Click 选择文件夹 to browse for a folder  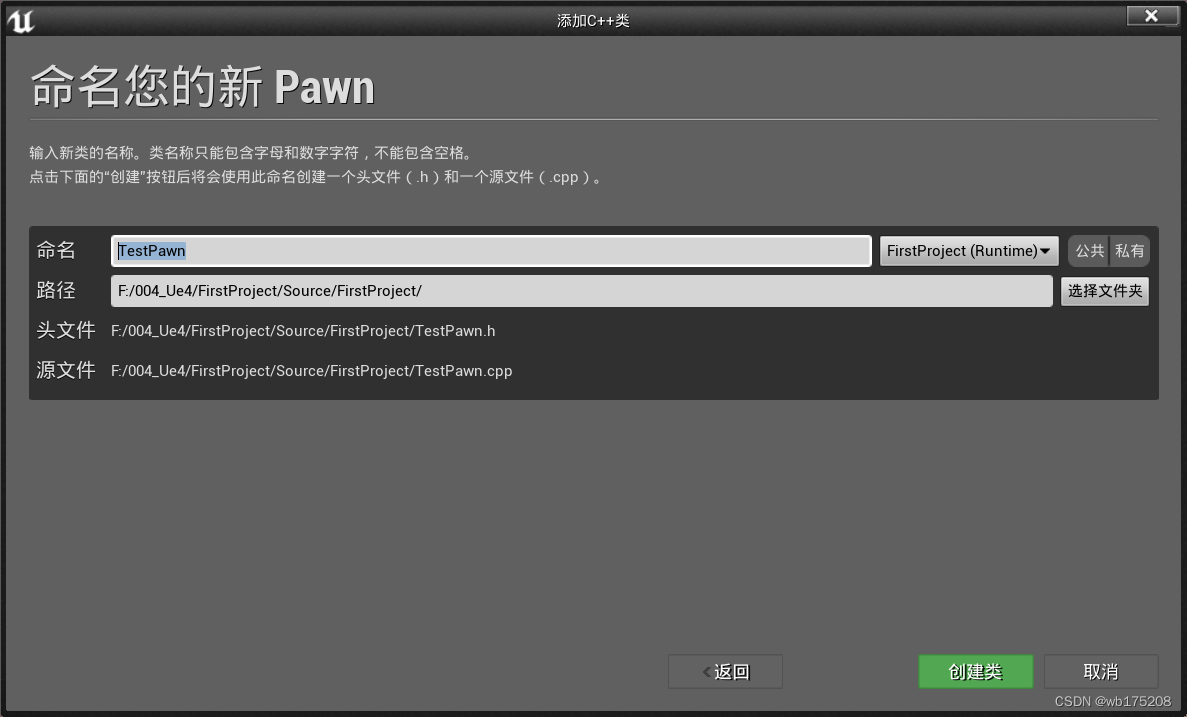pos(1104,291)
